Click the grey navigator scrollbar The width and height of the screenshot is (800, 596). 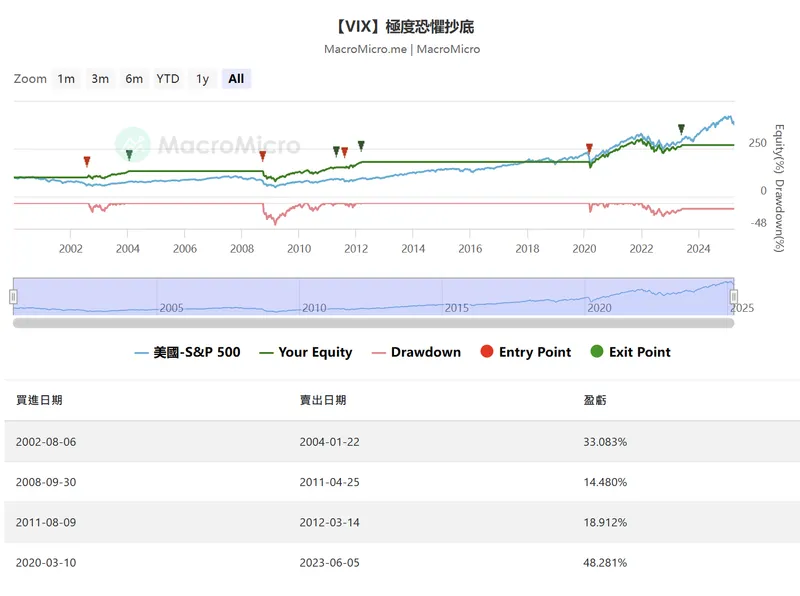pyautogui.click(x=373, y=323)
